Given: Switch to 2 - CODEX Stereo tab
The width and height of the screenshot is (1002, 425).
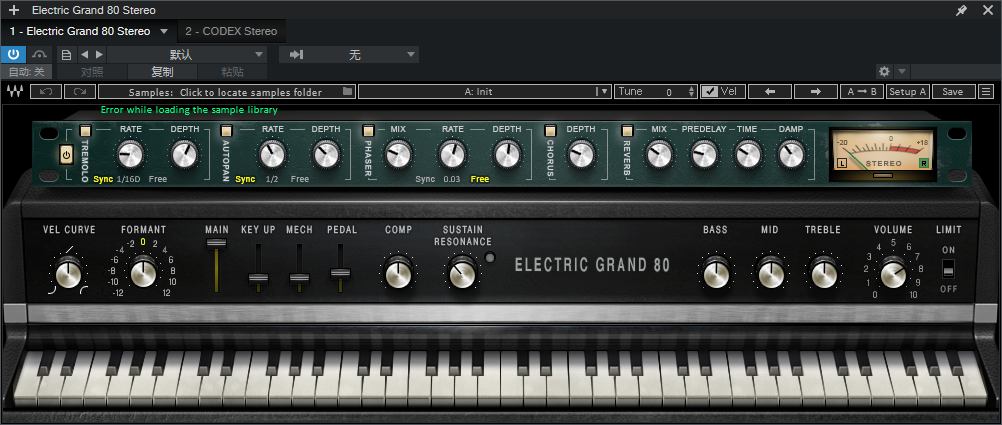Looking at the screenshot, I should pos(231,31).
